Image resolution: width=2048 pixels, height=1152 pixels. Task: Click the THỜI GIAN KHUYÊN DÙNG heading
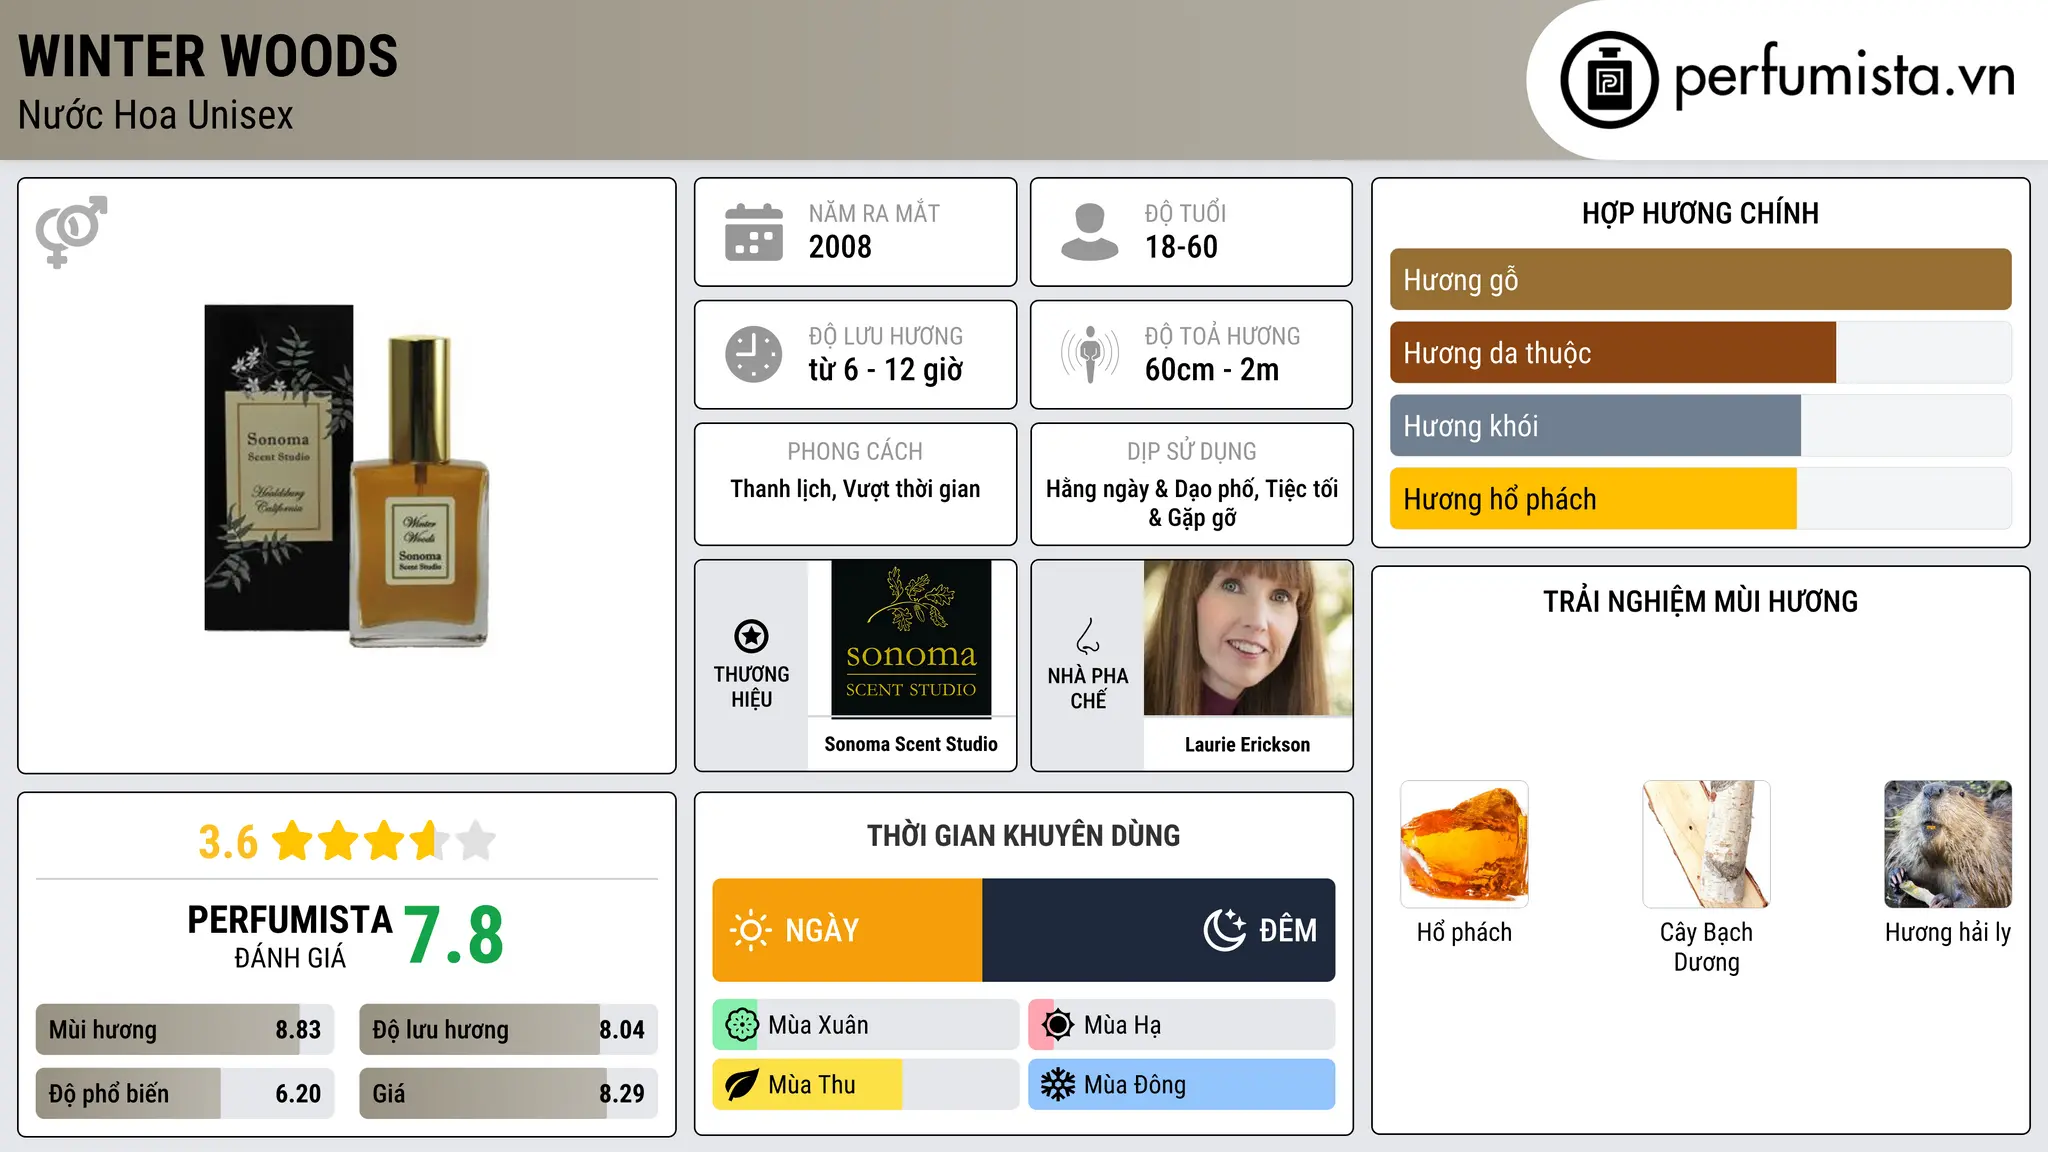[1024, 836]
